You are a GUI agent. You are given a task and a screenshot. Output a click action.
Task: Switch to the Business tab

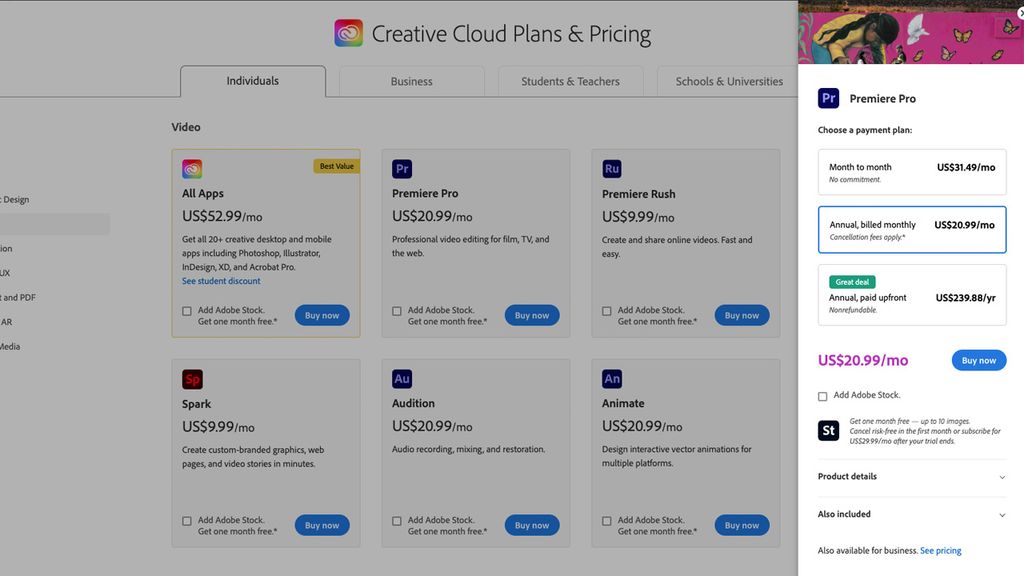[x=411, y=81]
